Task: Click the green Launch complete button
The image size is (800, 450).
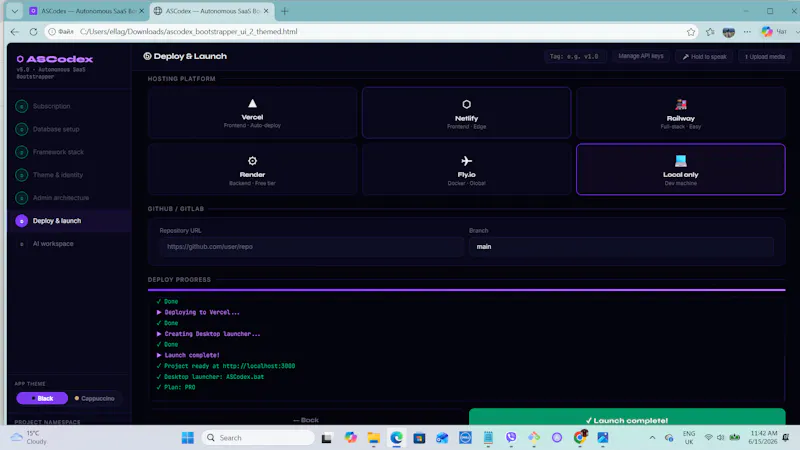Action: 627,418
